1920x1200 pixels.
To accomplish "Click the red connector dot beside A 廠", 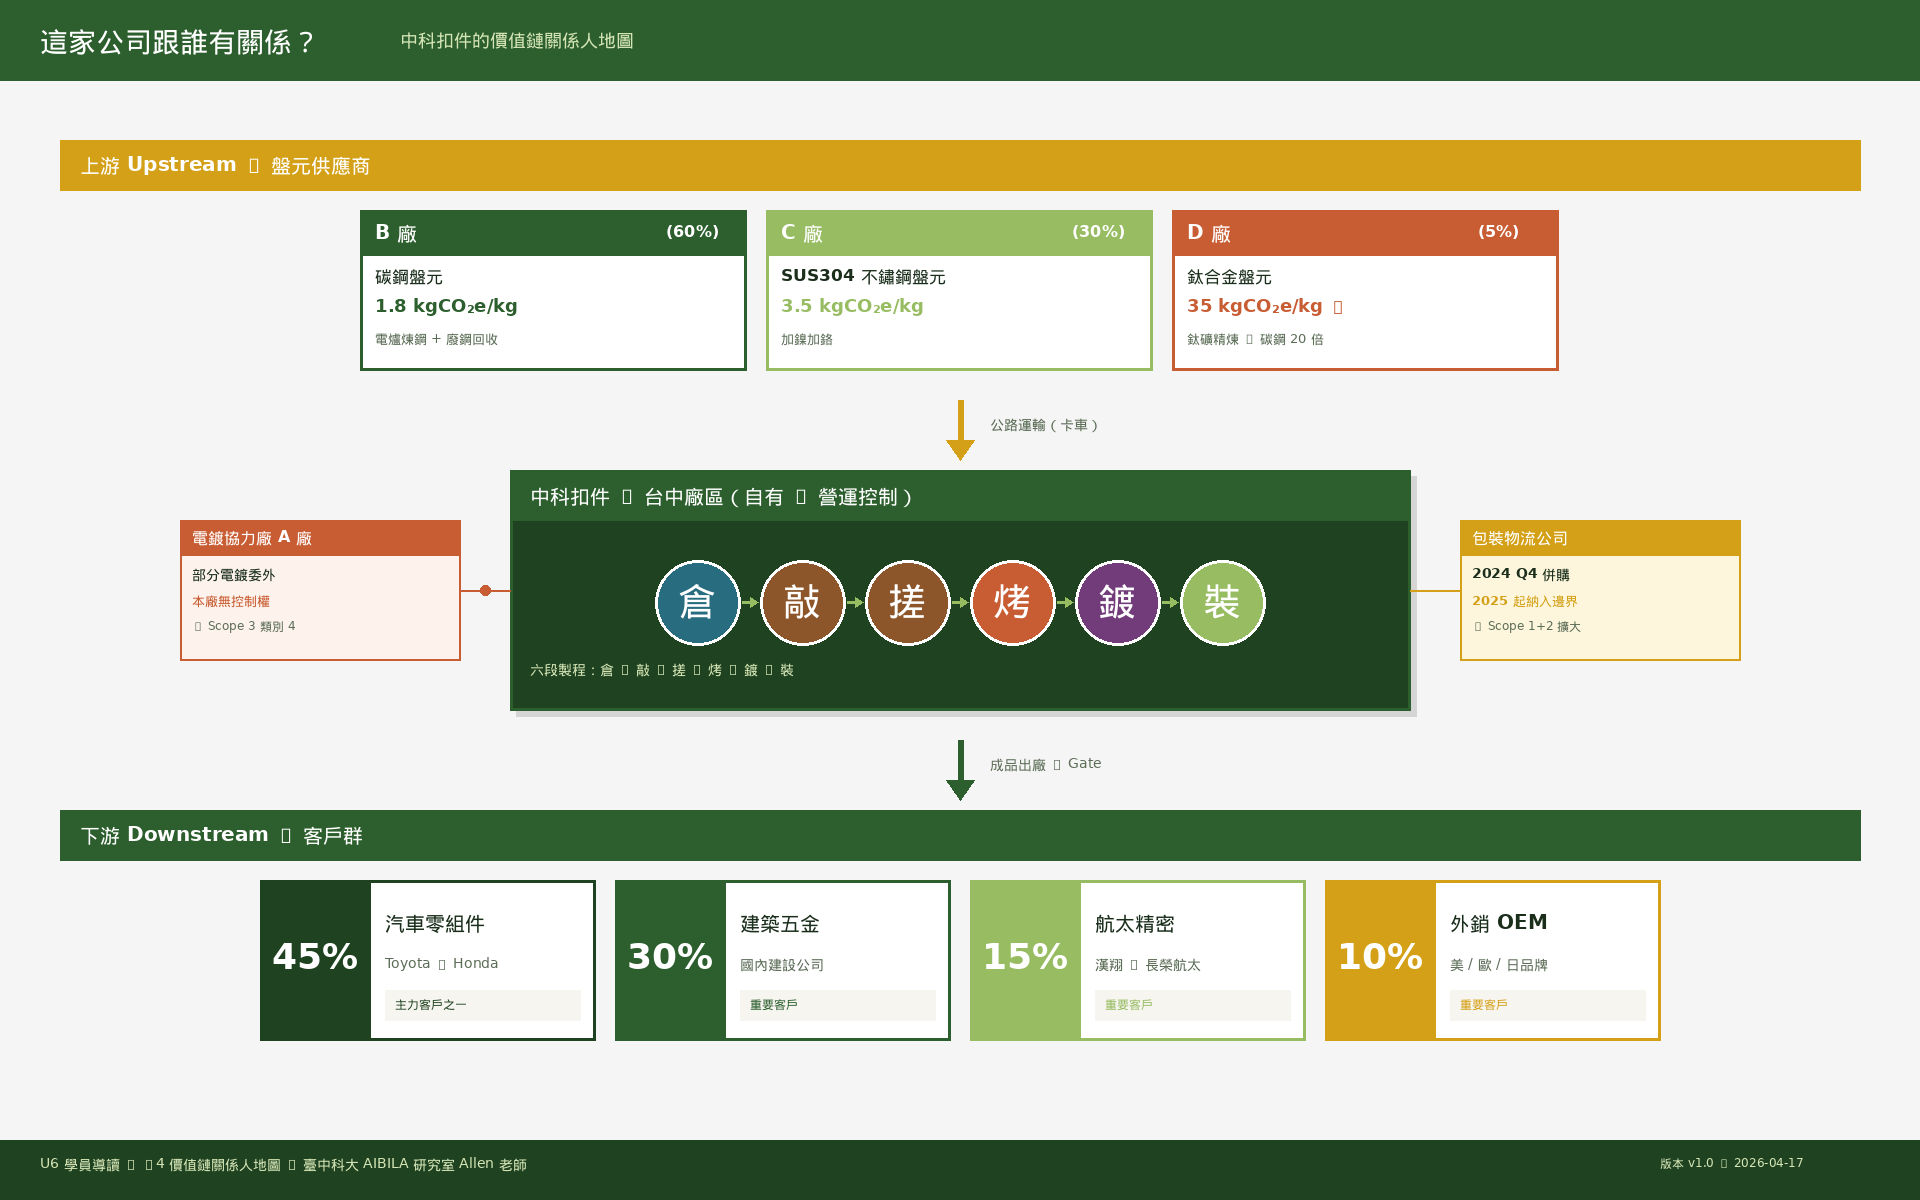I will (485, 590).
